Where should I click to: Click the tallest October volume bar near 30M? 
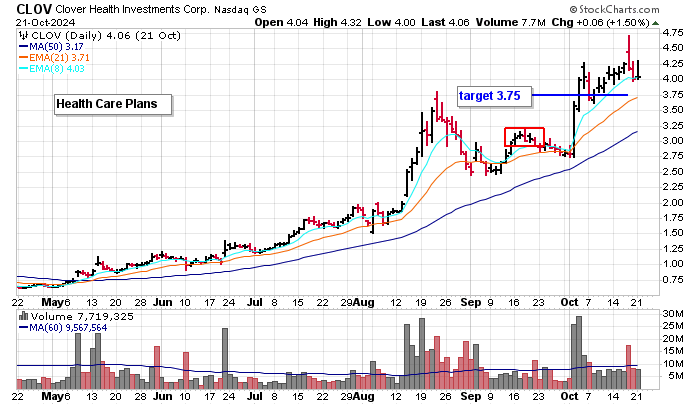tap(579, 353)
